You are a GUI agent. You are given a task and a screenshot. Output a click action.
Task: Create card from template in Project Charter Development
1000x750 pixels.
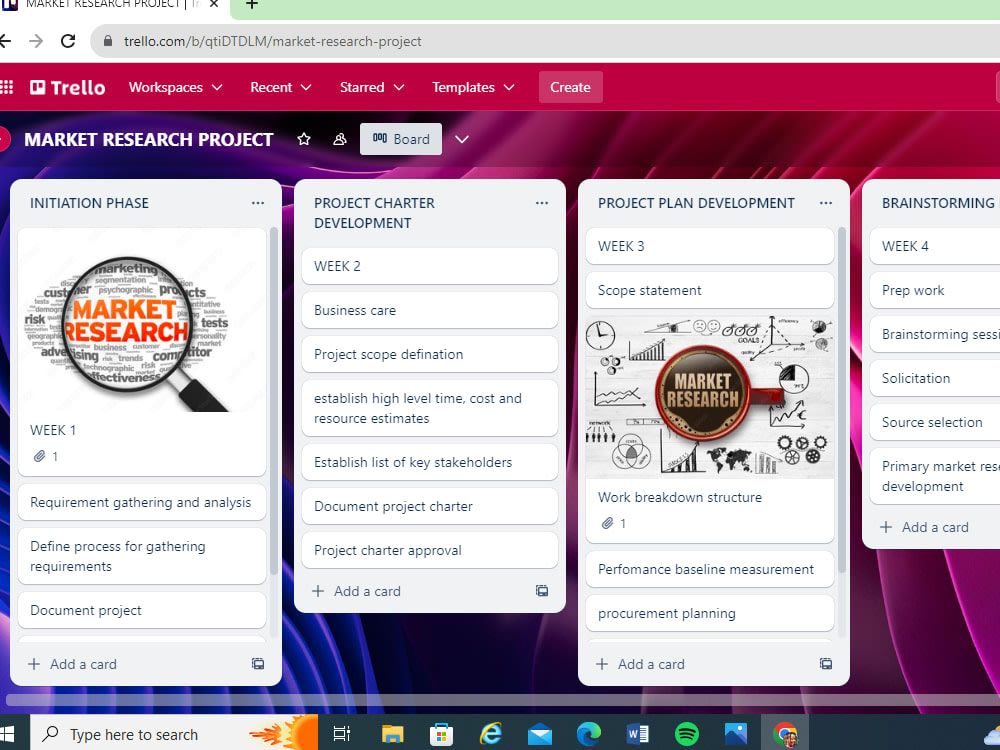tap(542, 591)
